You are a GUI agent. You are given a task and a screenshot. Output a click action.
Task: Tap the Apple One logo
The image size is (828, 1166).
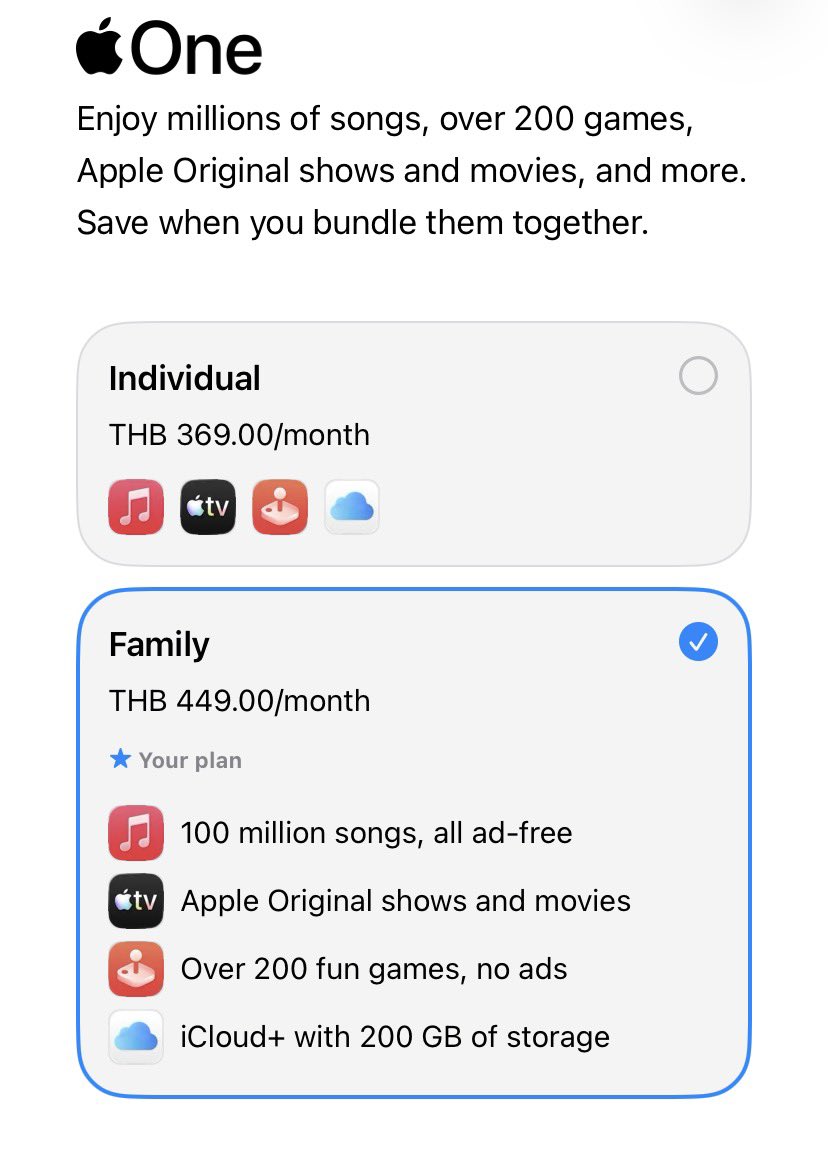coord(169,50)
